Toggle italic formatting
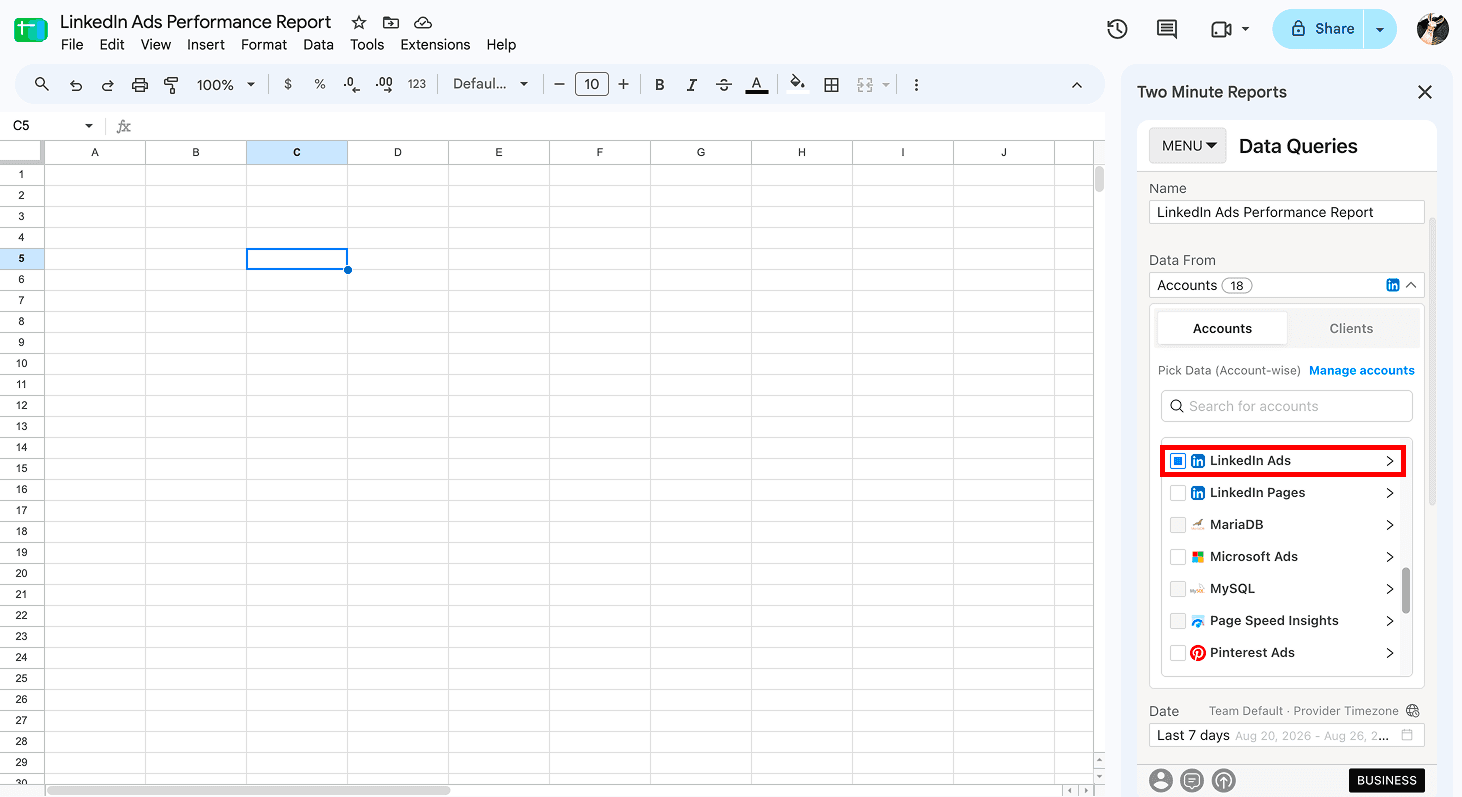 (691, 85)
